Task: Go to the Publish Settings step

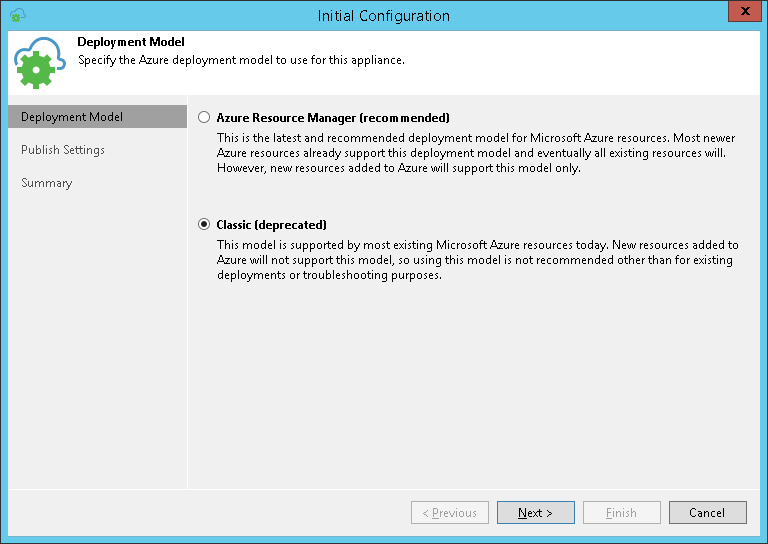Action: 63,150
